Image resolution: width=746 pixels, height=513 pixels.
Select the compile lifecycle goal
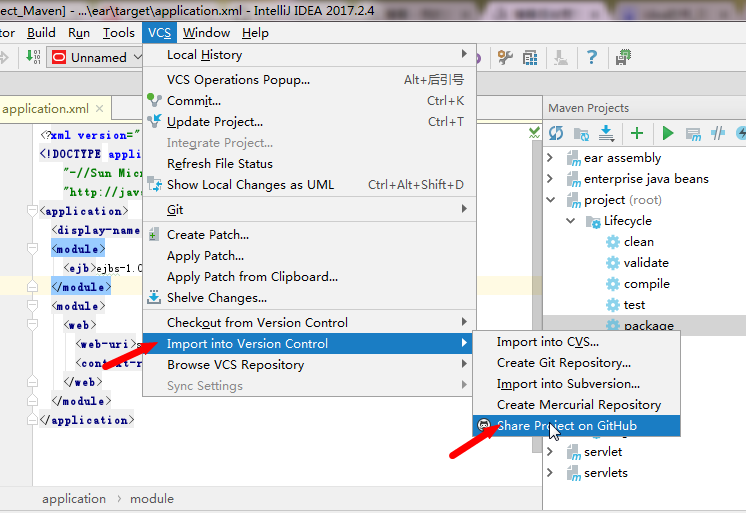point(646,284)
